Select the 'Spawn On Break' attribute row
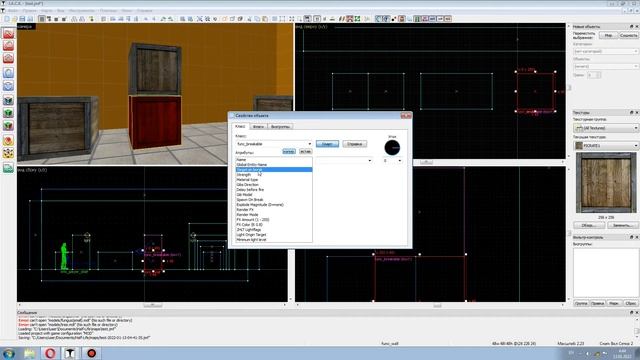This screenshot has width=640, height=360. [274, 200]
